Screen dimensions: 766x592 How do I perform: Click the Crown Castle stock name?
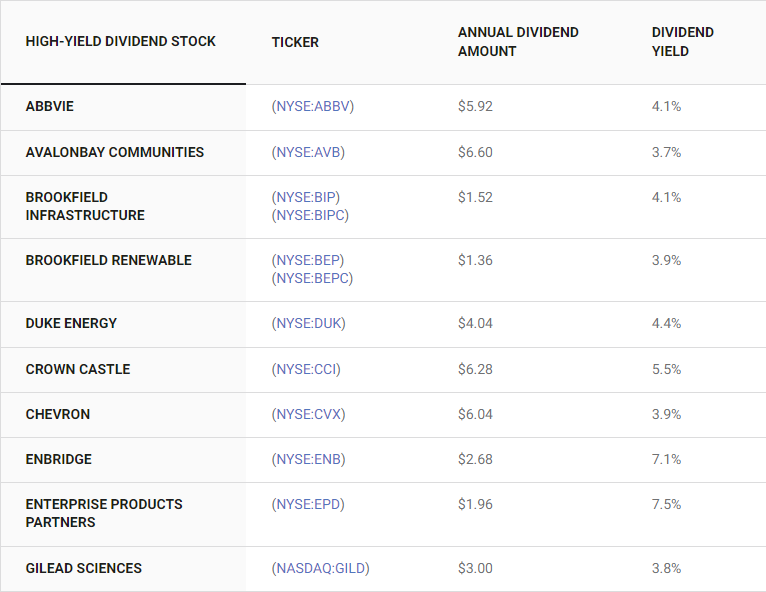click(78, 369)
